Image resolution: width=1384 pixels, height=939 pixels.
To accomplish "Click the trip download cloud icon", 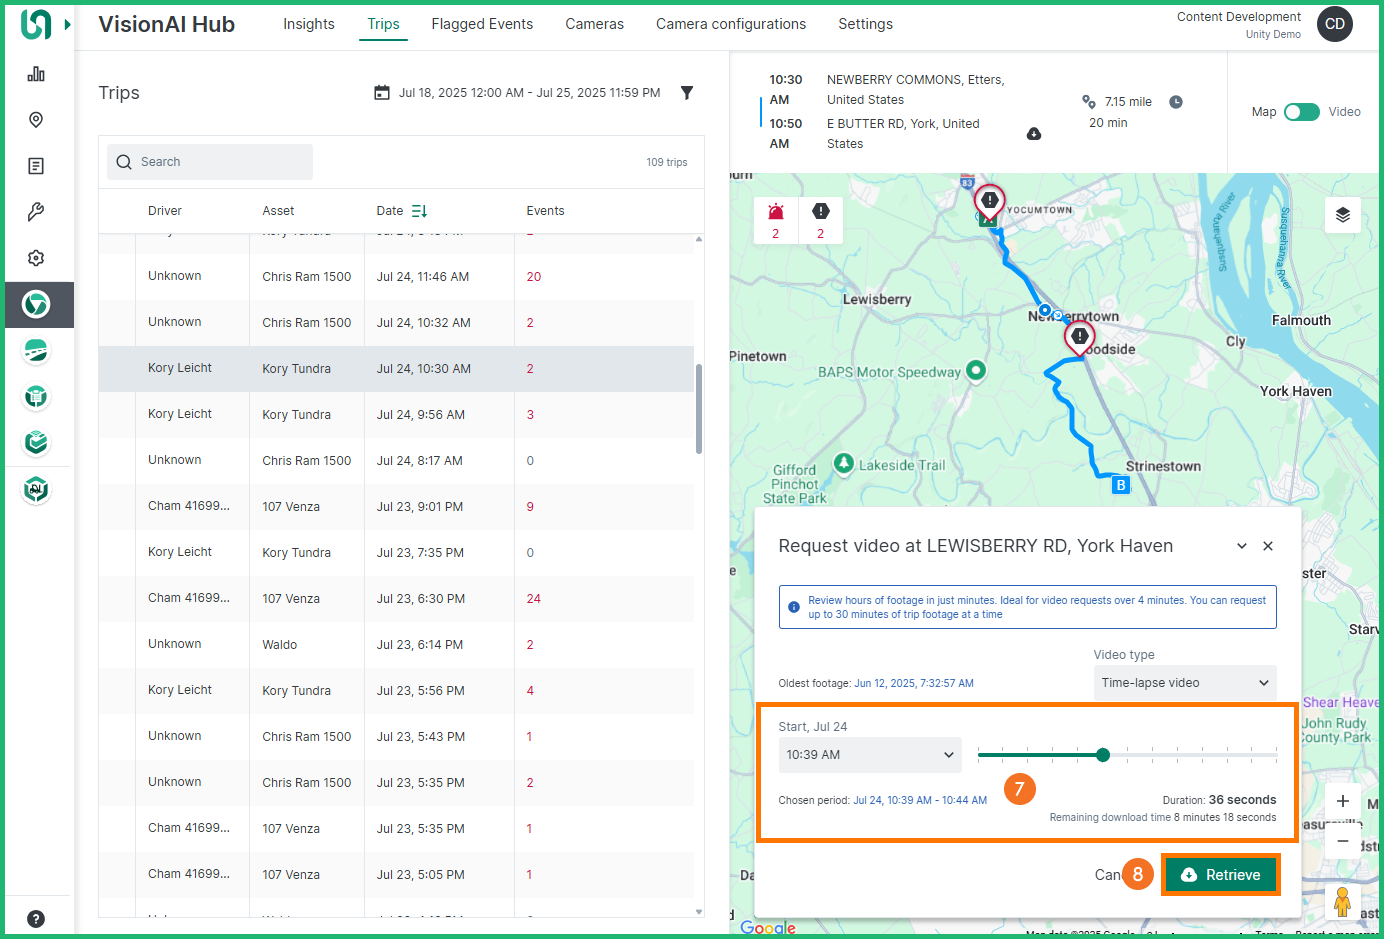I will 1034,134.
